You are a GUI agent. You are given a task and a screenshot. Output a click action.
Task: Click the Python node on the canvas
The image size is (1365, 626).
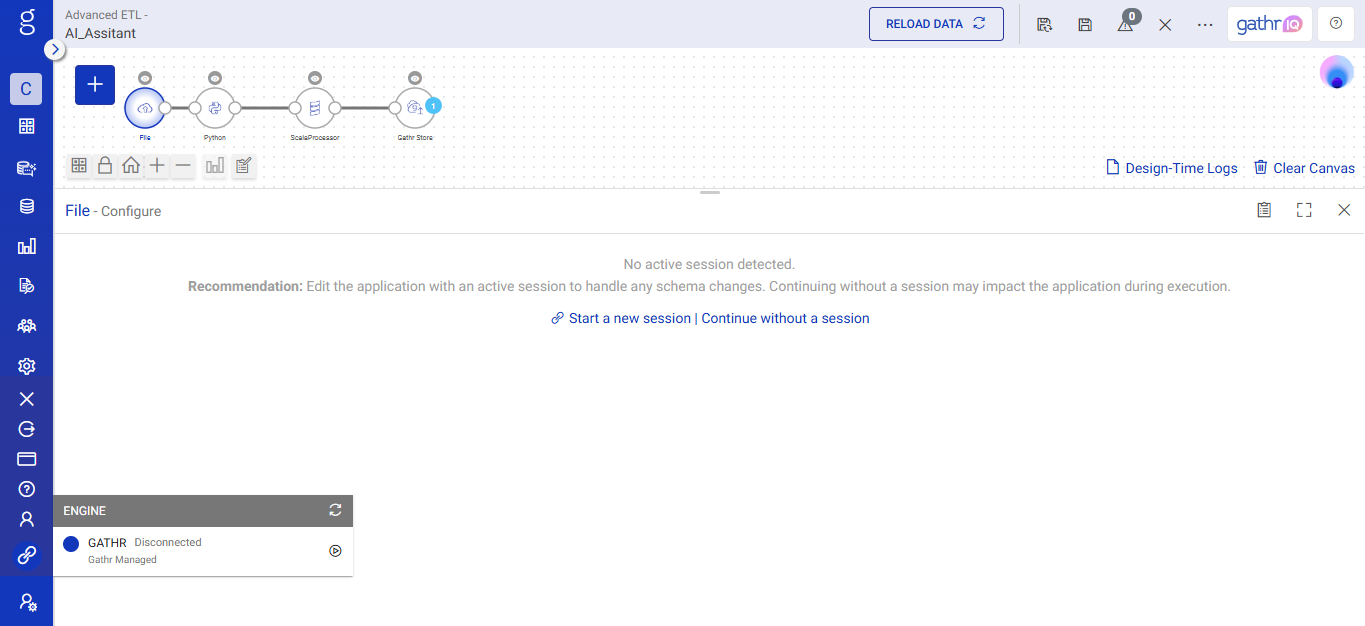pos(214,108)
